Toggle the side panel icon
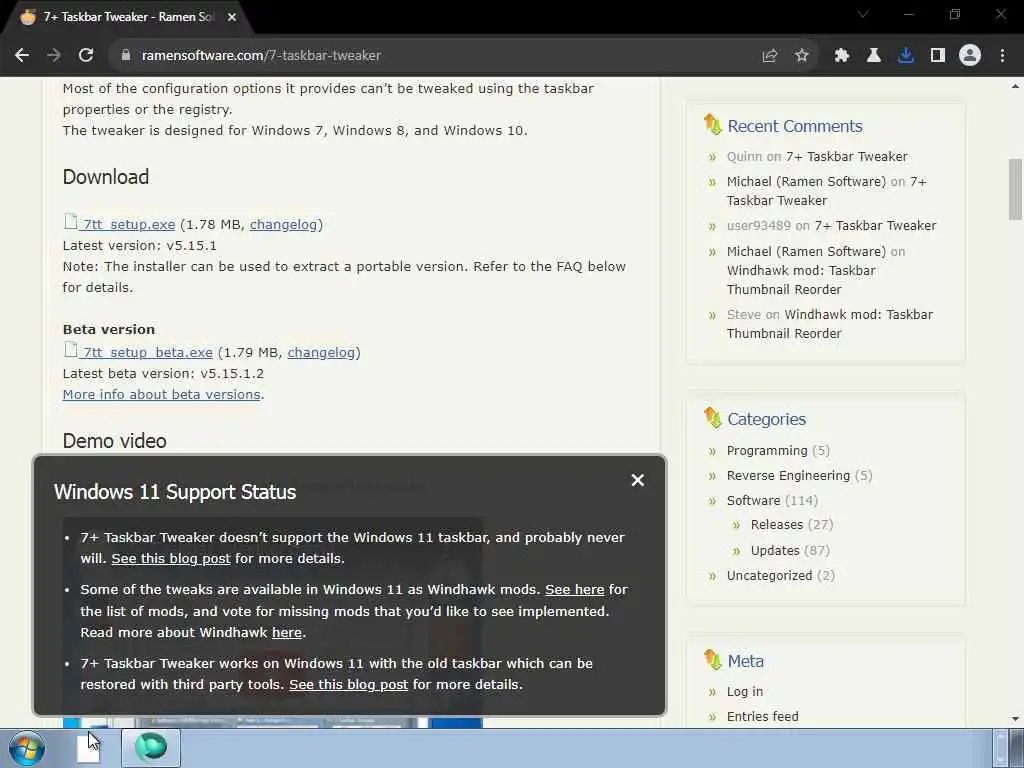Screen dimensions: 1024x768 pyautogui.click(x=938, y=56)
